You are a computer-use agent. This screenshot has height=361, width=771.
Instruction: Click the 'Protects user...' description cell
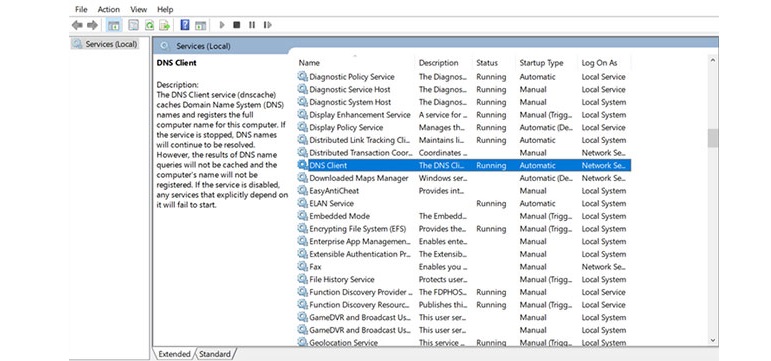[443, 279]
